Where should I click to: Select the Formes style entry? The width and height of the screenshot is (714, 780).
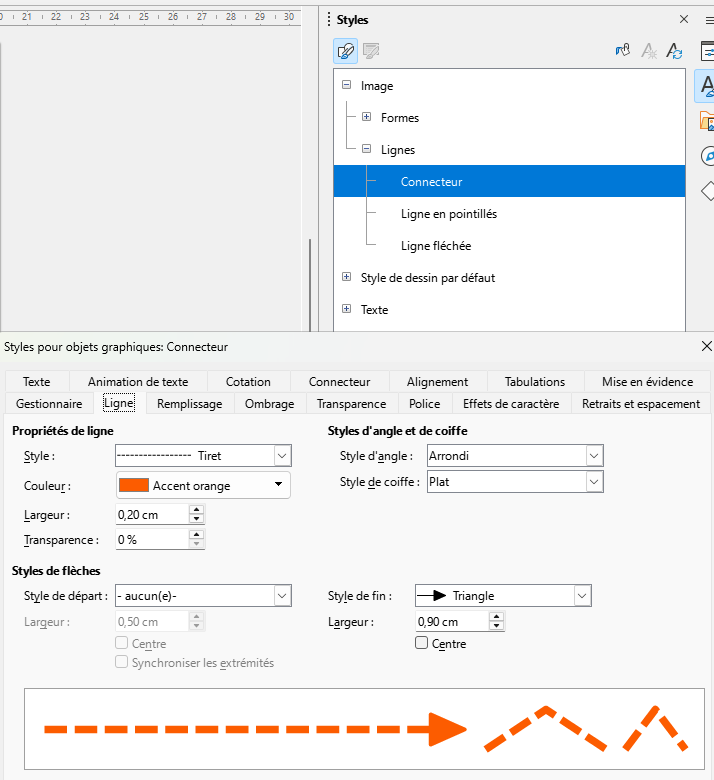point(400,118)
